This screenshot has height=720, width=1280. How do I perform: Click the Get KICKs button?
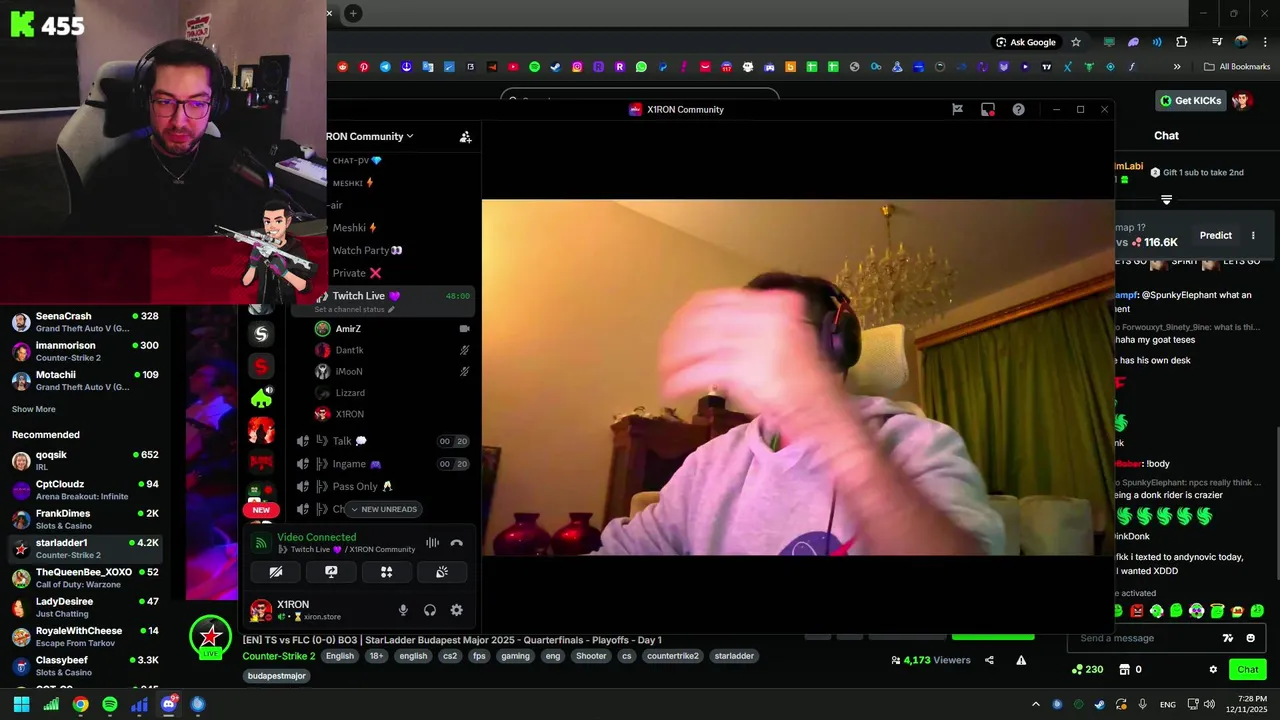[1190, 100]
